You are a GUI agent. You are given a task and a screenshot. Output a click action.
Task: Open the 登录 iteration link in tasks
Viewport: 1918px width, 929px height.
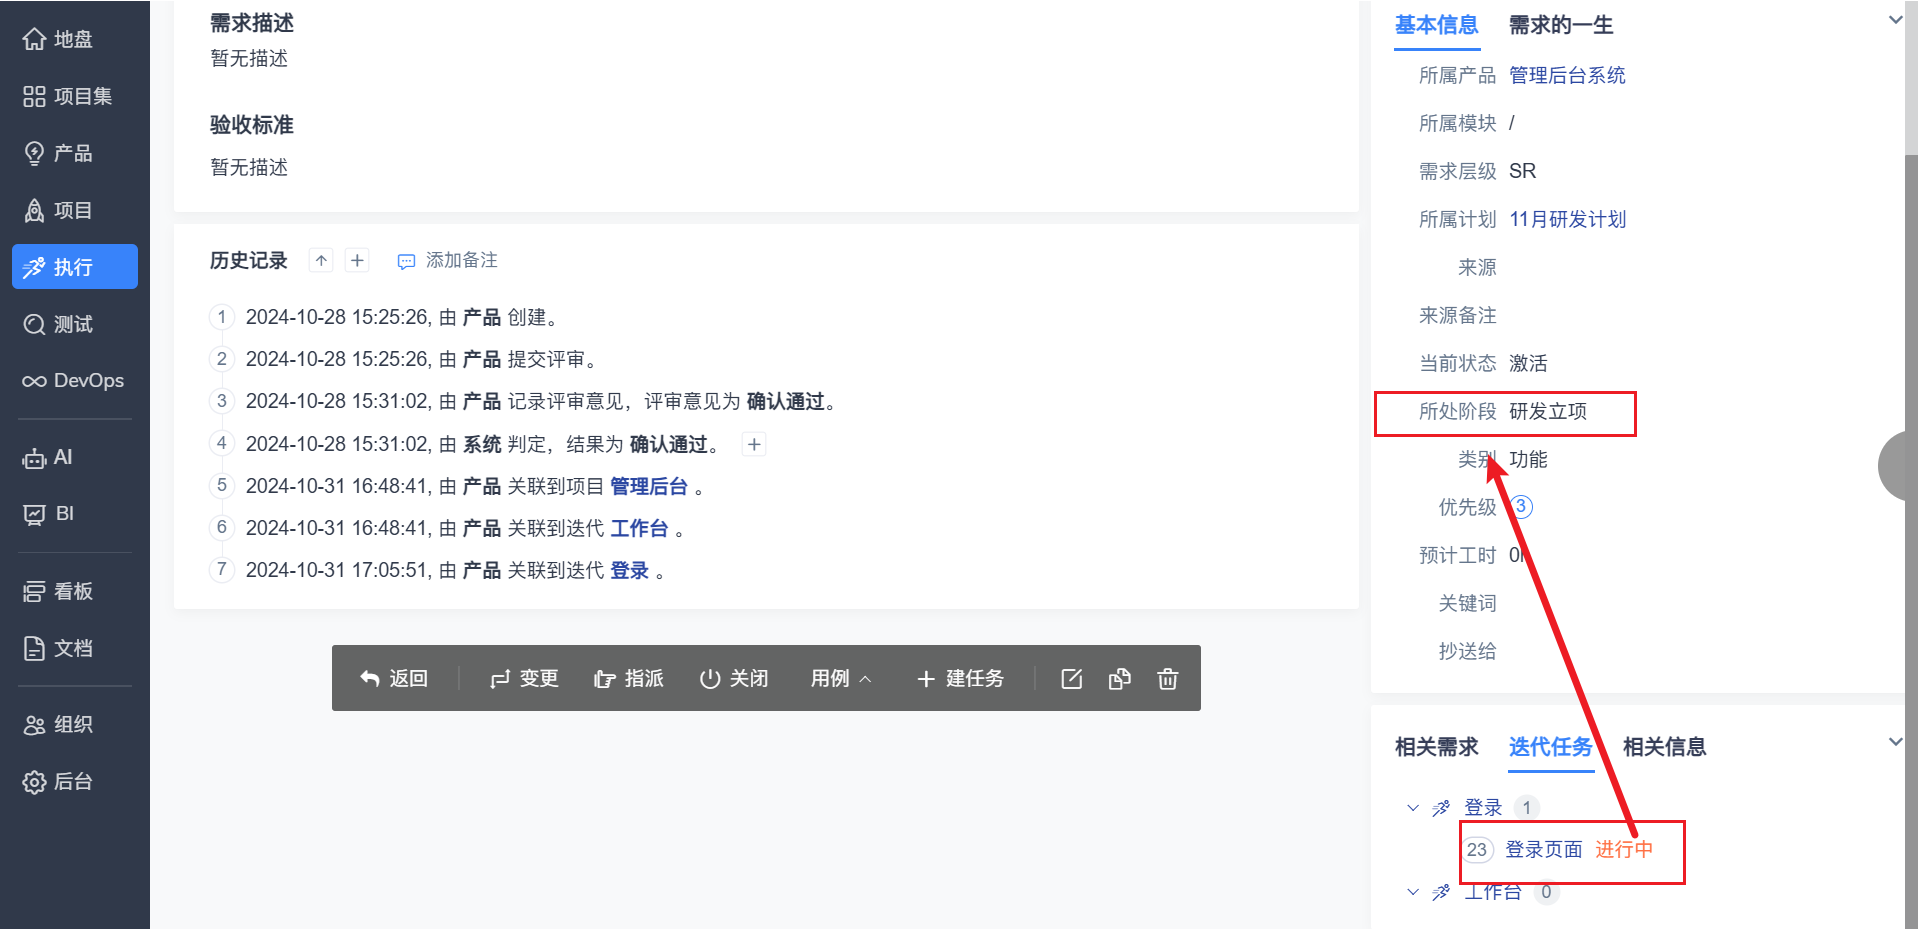[x=1483, y=807]
